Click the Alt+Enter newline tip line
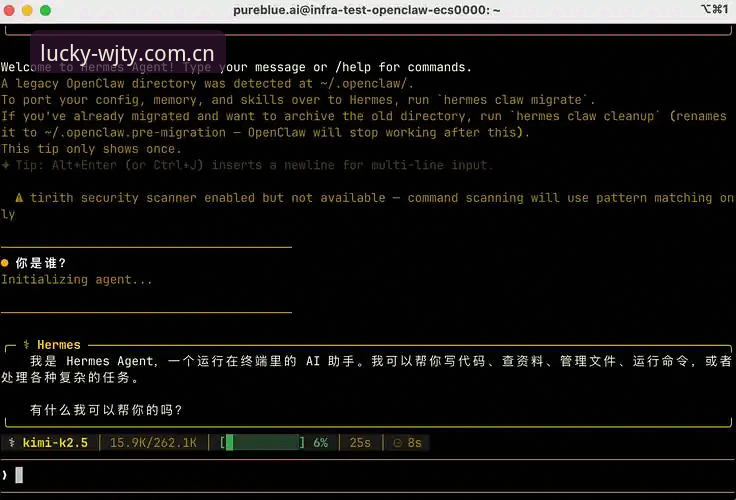The height and width of the screenshot is (500, 736). tap(247, 165)
